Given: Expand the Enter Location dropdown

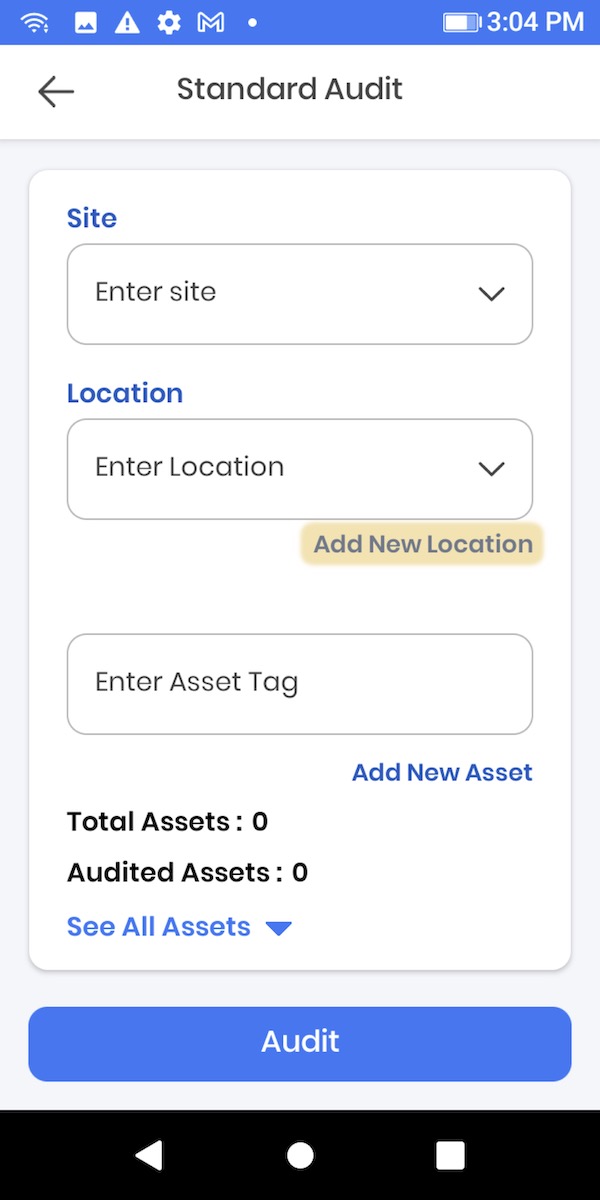Looking at the screenshot, I should coord(299,469).
